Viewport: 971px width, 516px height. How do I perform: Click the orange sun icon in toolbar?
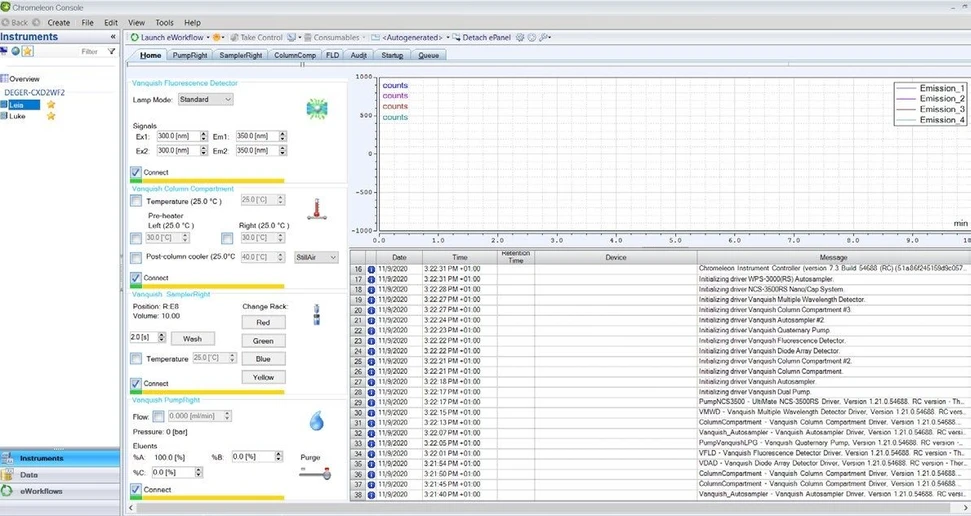point(216,38)
